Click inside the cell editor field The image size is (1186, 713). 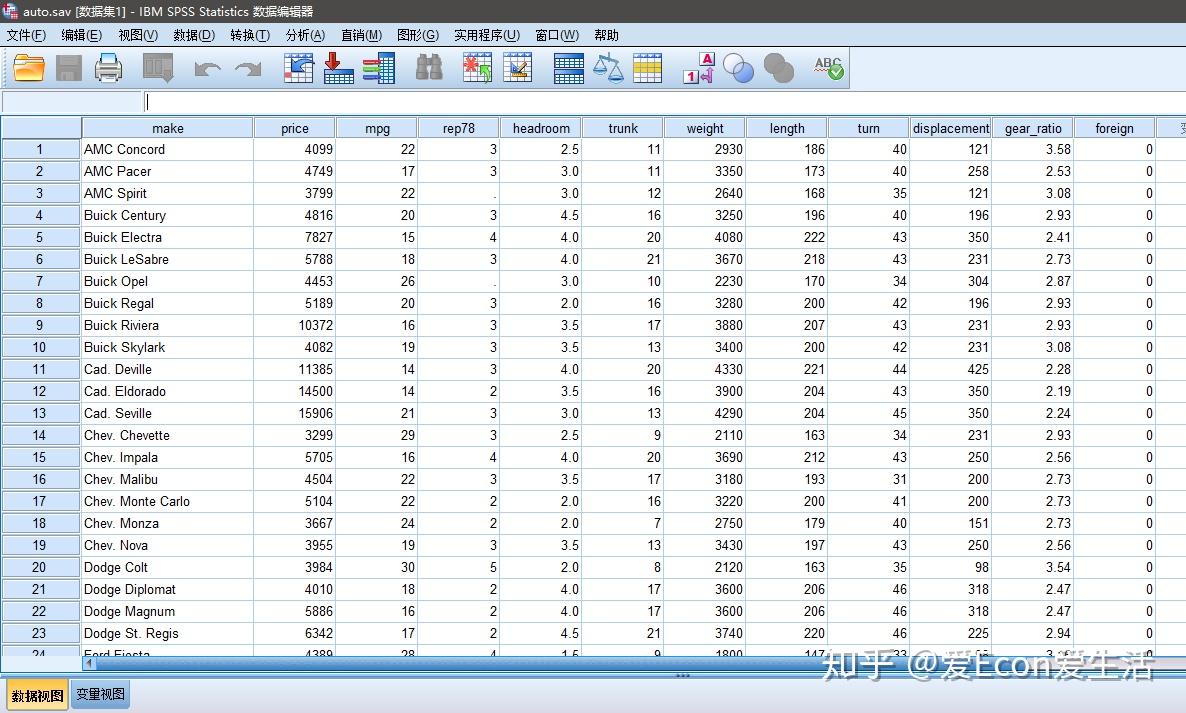(x=400, y=101)
